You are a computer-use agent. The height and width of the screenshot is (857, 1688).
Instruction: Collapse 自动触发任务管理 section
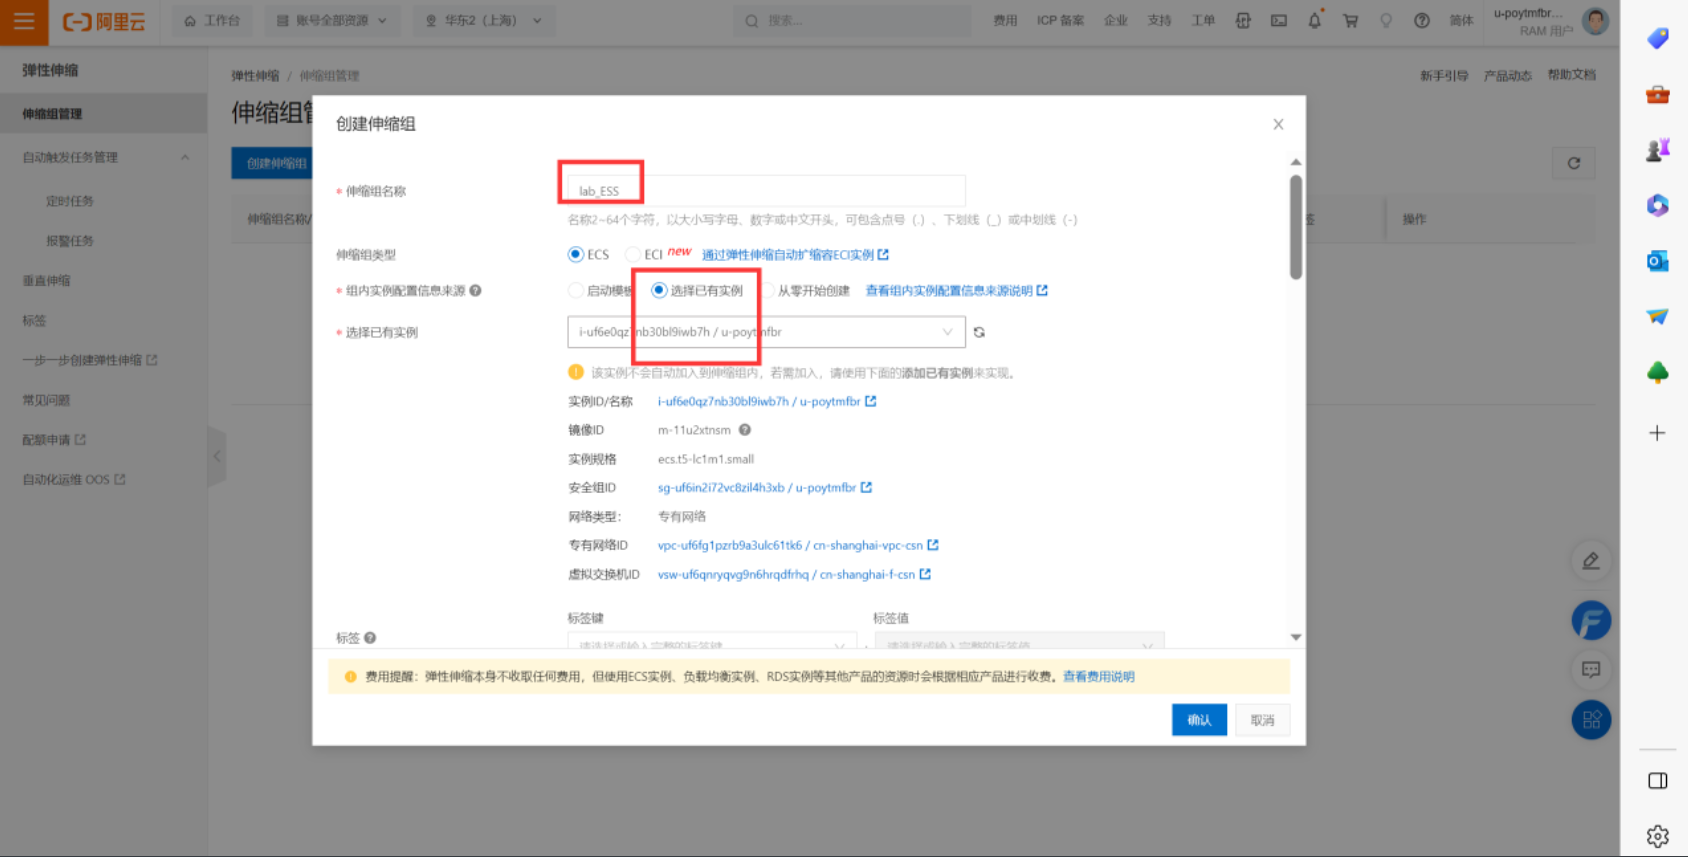click(x=185, y=157)
